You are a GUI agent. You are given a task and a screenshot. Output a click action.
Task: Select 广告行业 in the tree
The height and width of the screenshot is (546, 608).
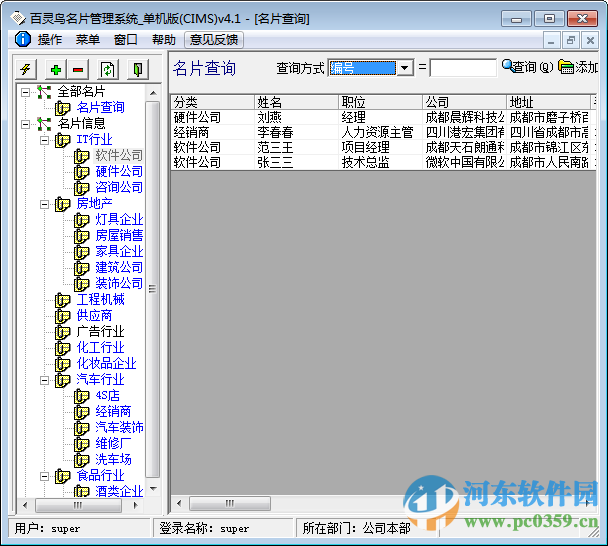100,332
